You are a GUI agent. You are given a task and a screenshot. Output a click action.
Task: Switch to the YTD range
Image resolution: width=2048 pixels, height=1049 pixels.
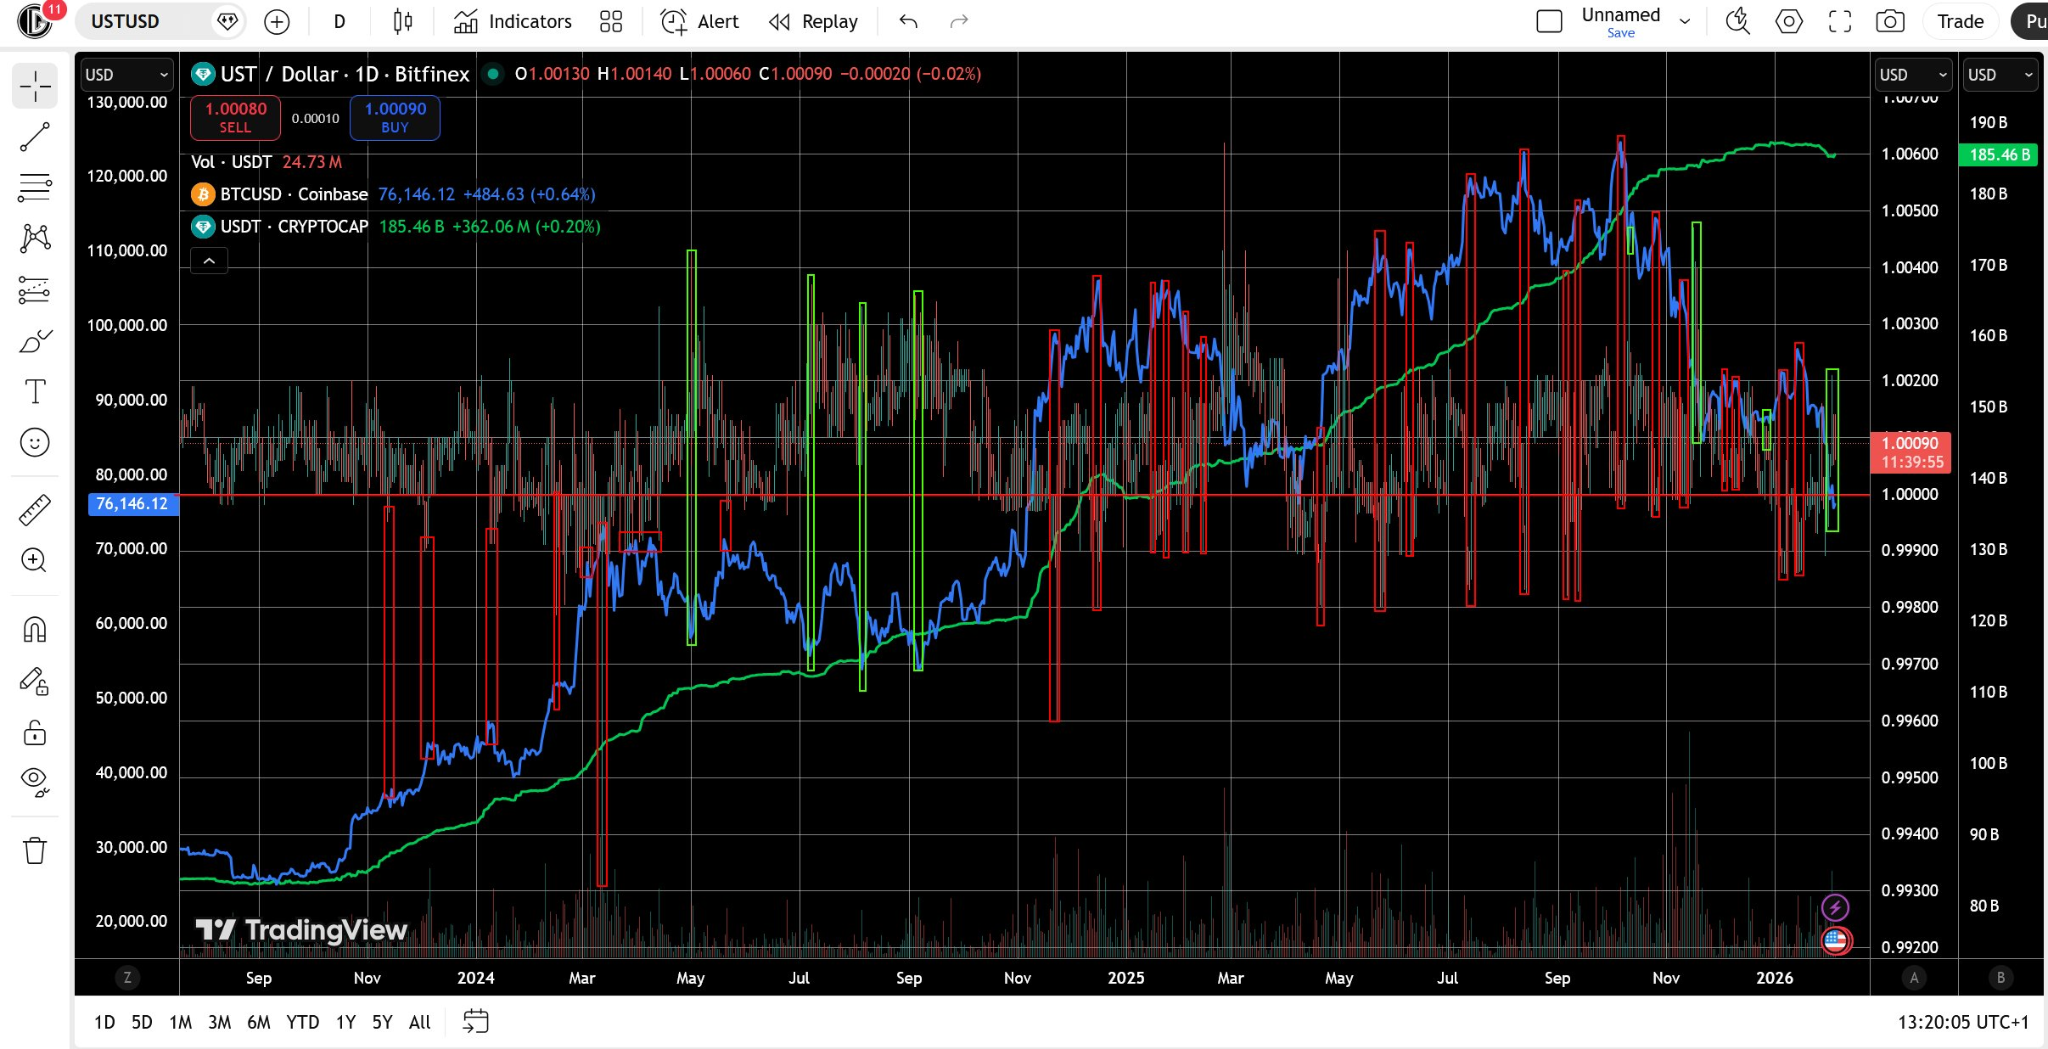(302, 1022)
